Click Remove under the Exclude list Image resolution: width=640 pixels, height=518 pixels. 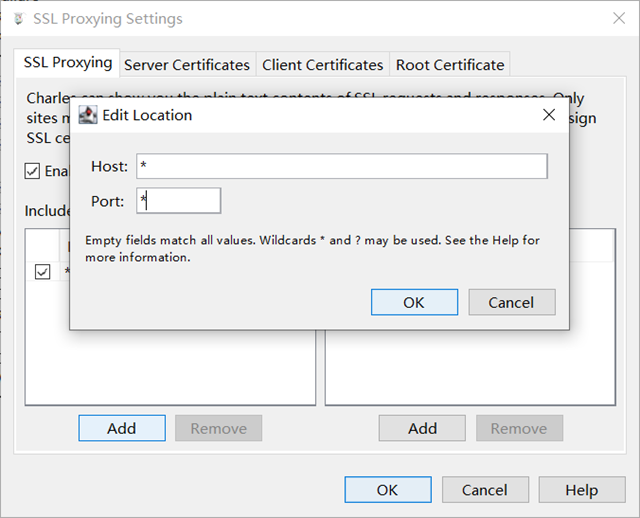coord(519,428)
